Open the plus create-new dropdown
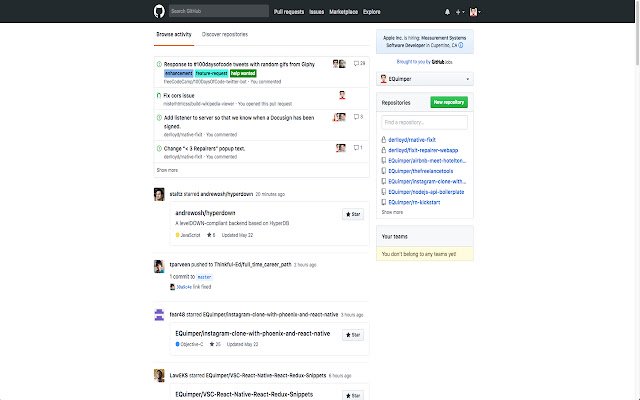Screen dimensions: 640x400 (461, 12)
